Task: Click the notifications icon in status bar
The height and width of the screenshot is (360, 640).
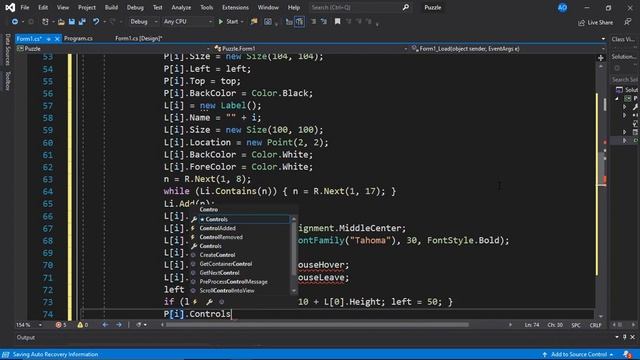Action: (627, 354)
